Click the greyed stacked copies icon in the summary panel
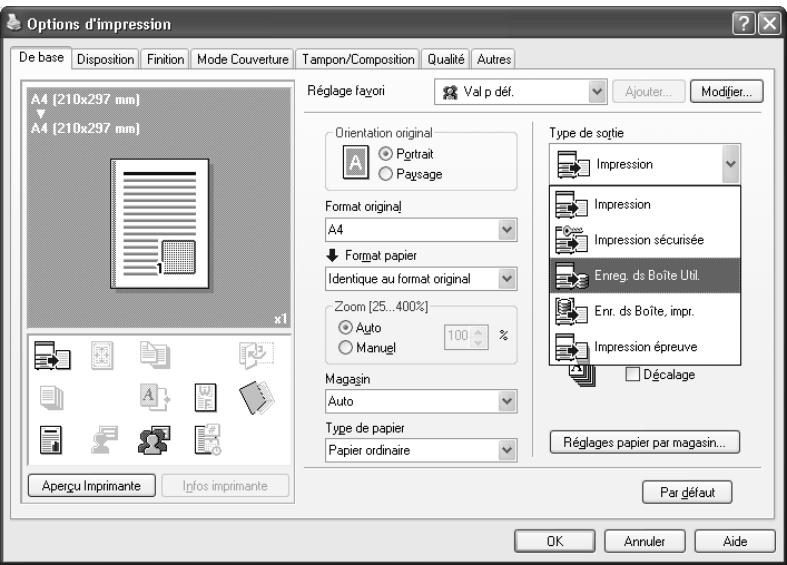 coord(52,397)
